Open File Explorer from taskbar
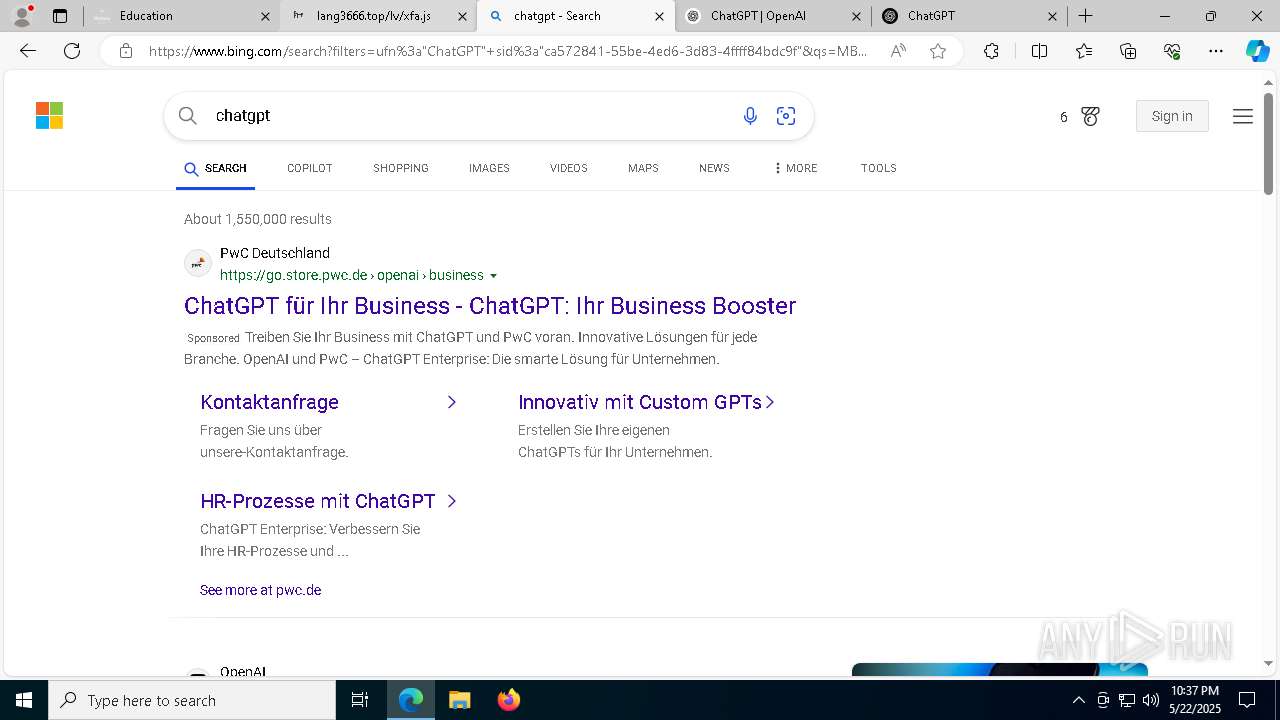This screenshot has height=720, width=1280. click(x=459, y=700)
